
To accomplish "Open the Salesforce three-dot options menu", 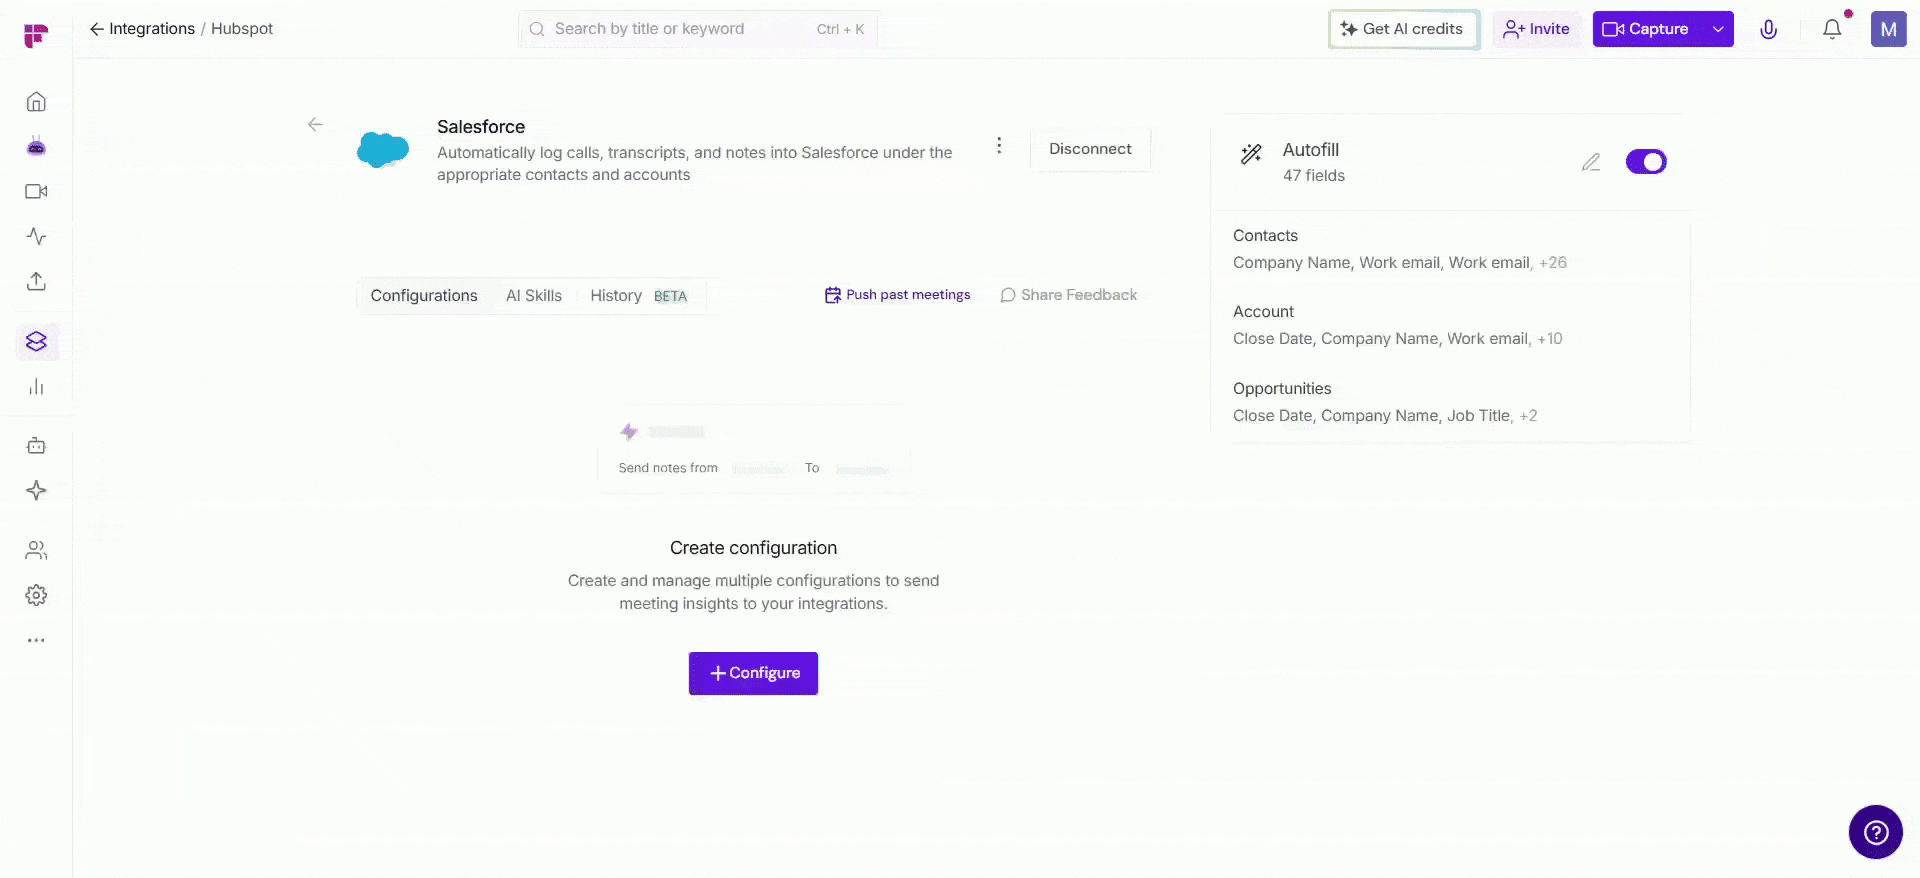I will tap(998, 146).
